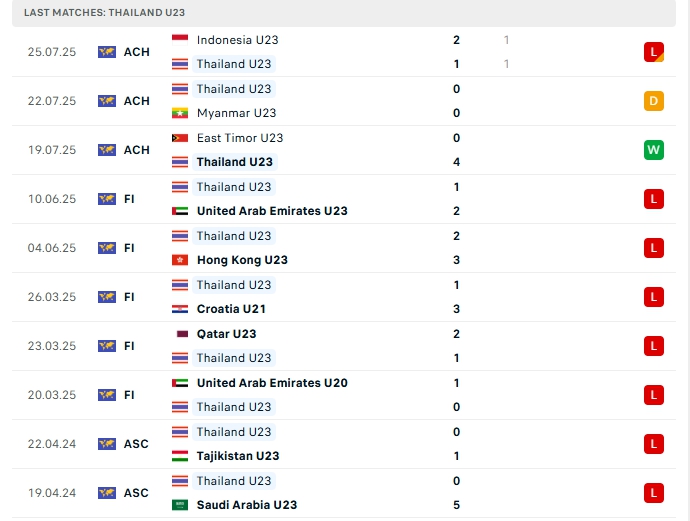Click the Qatar U23 flag icon
The width and height of the screenshot is (690, 521).
(x=180, y=334)
